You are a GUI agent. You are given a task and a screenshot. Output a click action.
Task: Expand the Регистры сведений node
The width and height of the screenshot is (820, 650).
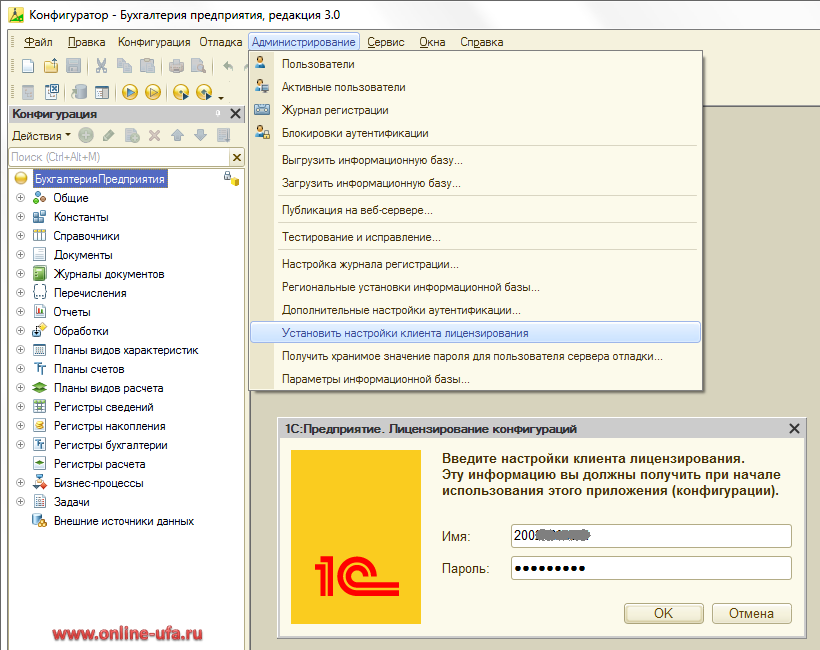(20, 406)
